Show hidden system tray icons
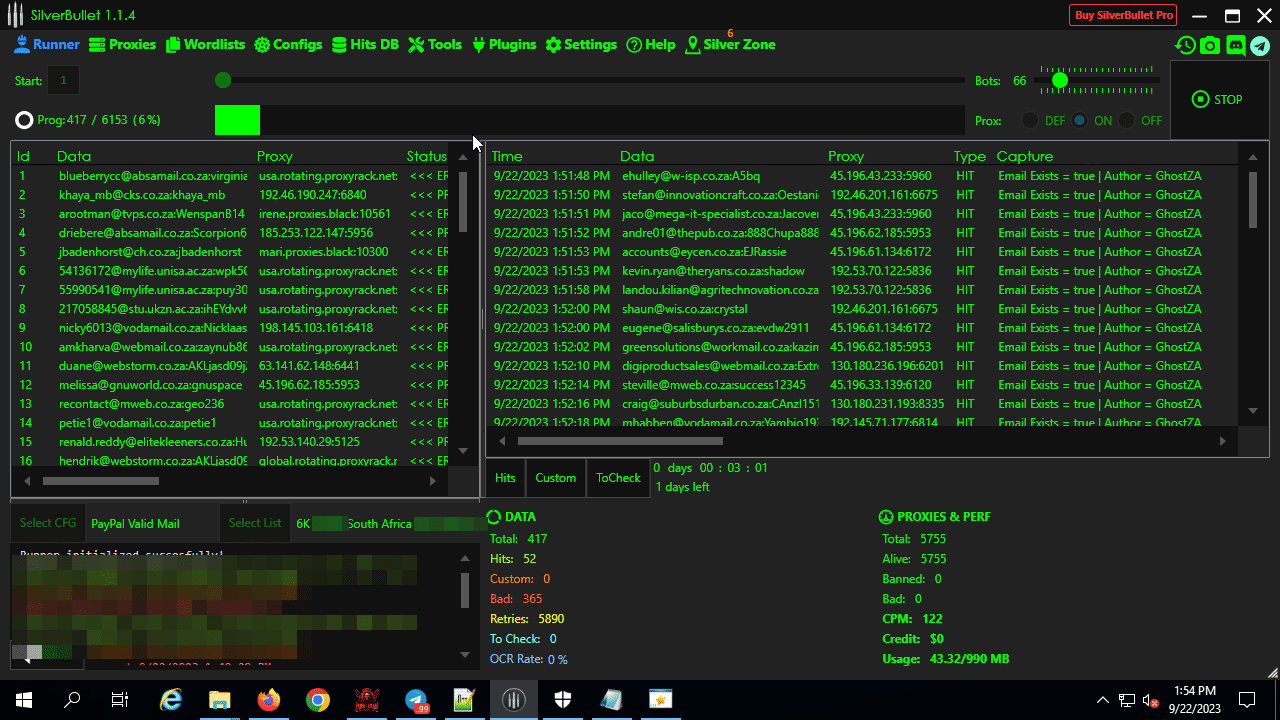The image size is (1280, 720). (x=1103, y=700)
